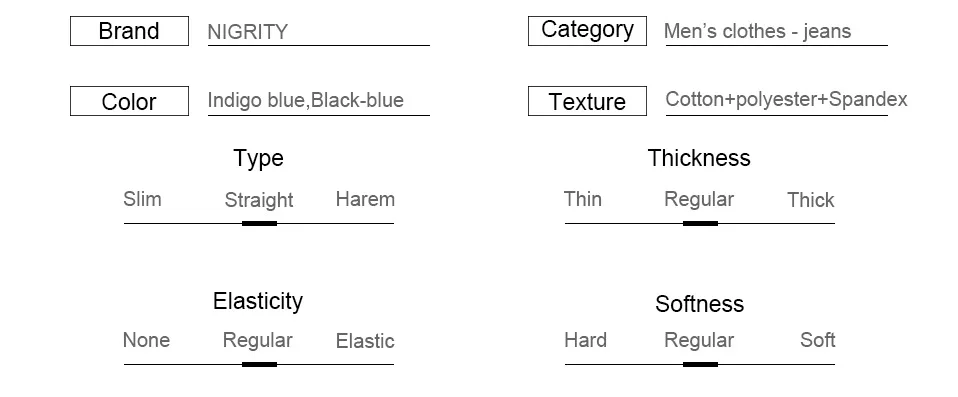
Task: Click the Brand label box
Action: point(130,31)
